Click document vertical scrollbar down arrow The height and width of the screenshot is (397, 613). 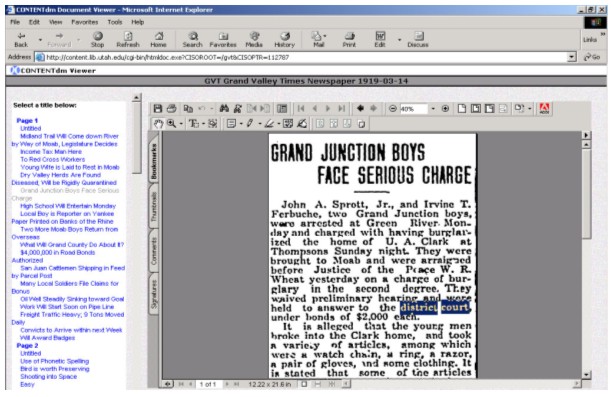click(586, 375)
